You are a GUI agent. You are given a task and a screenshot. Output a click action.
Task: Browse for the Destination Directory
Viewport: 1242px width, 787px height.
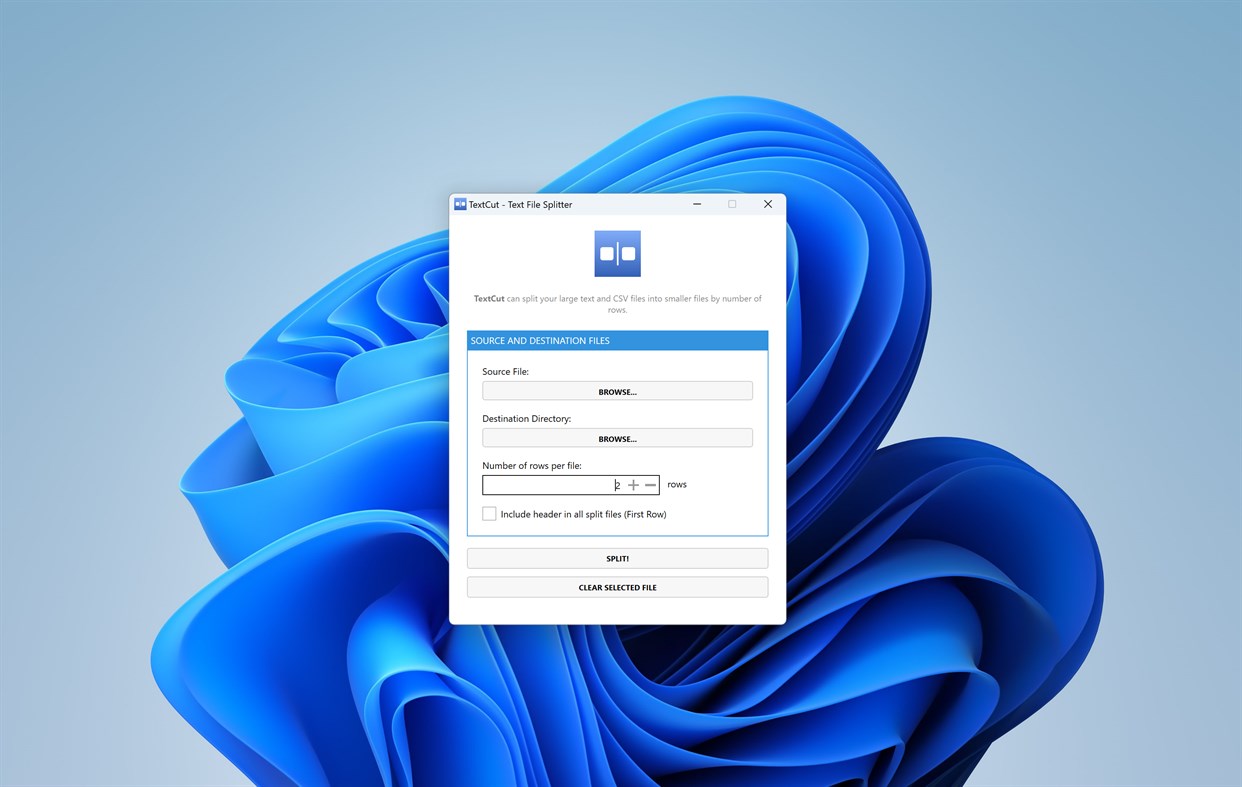tap(617, 438)
